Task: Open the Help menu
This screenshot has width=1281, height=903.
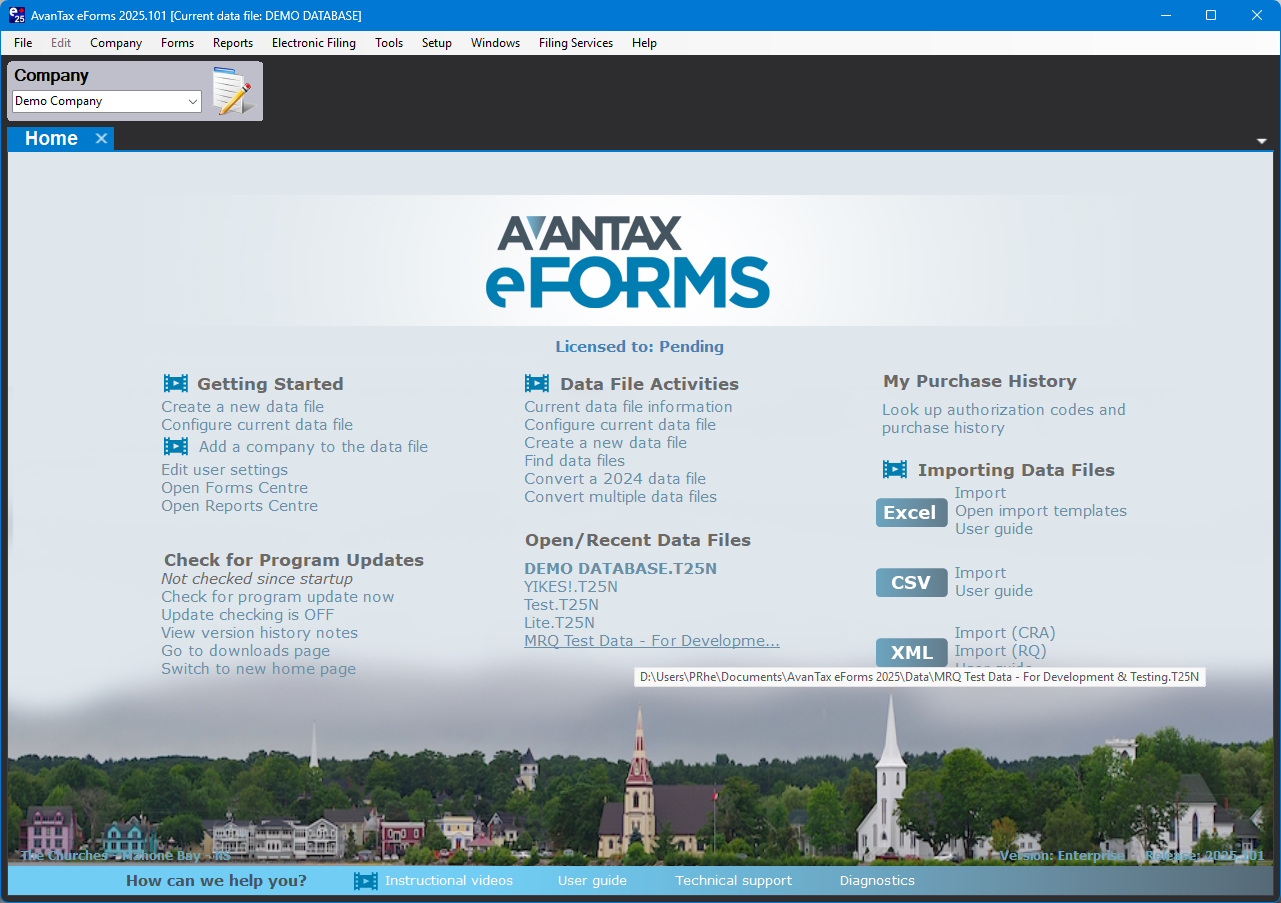Action: coord(644,43)
